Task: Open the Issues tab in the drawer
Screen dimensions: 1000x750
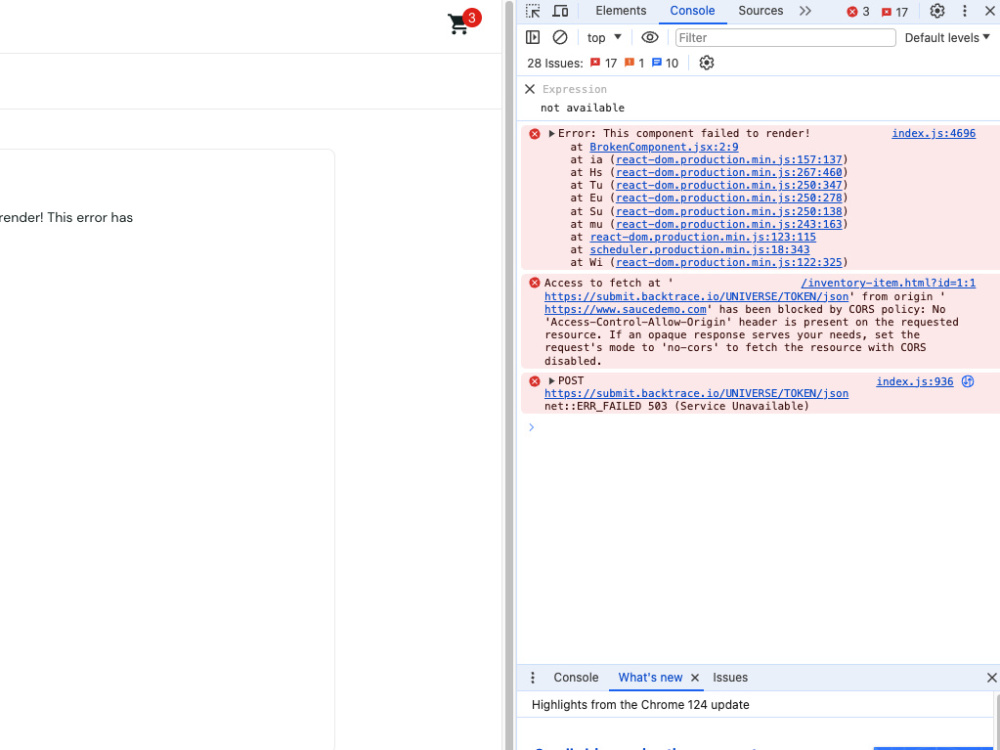Action: pyautogui.click(x=730, y=678)
